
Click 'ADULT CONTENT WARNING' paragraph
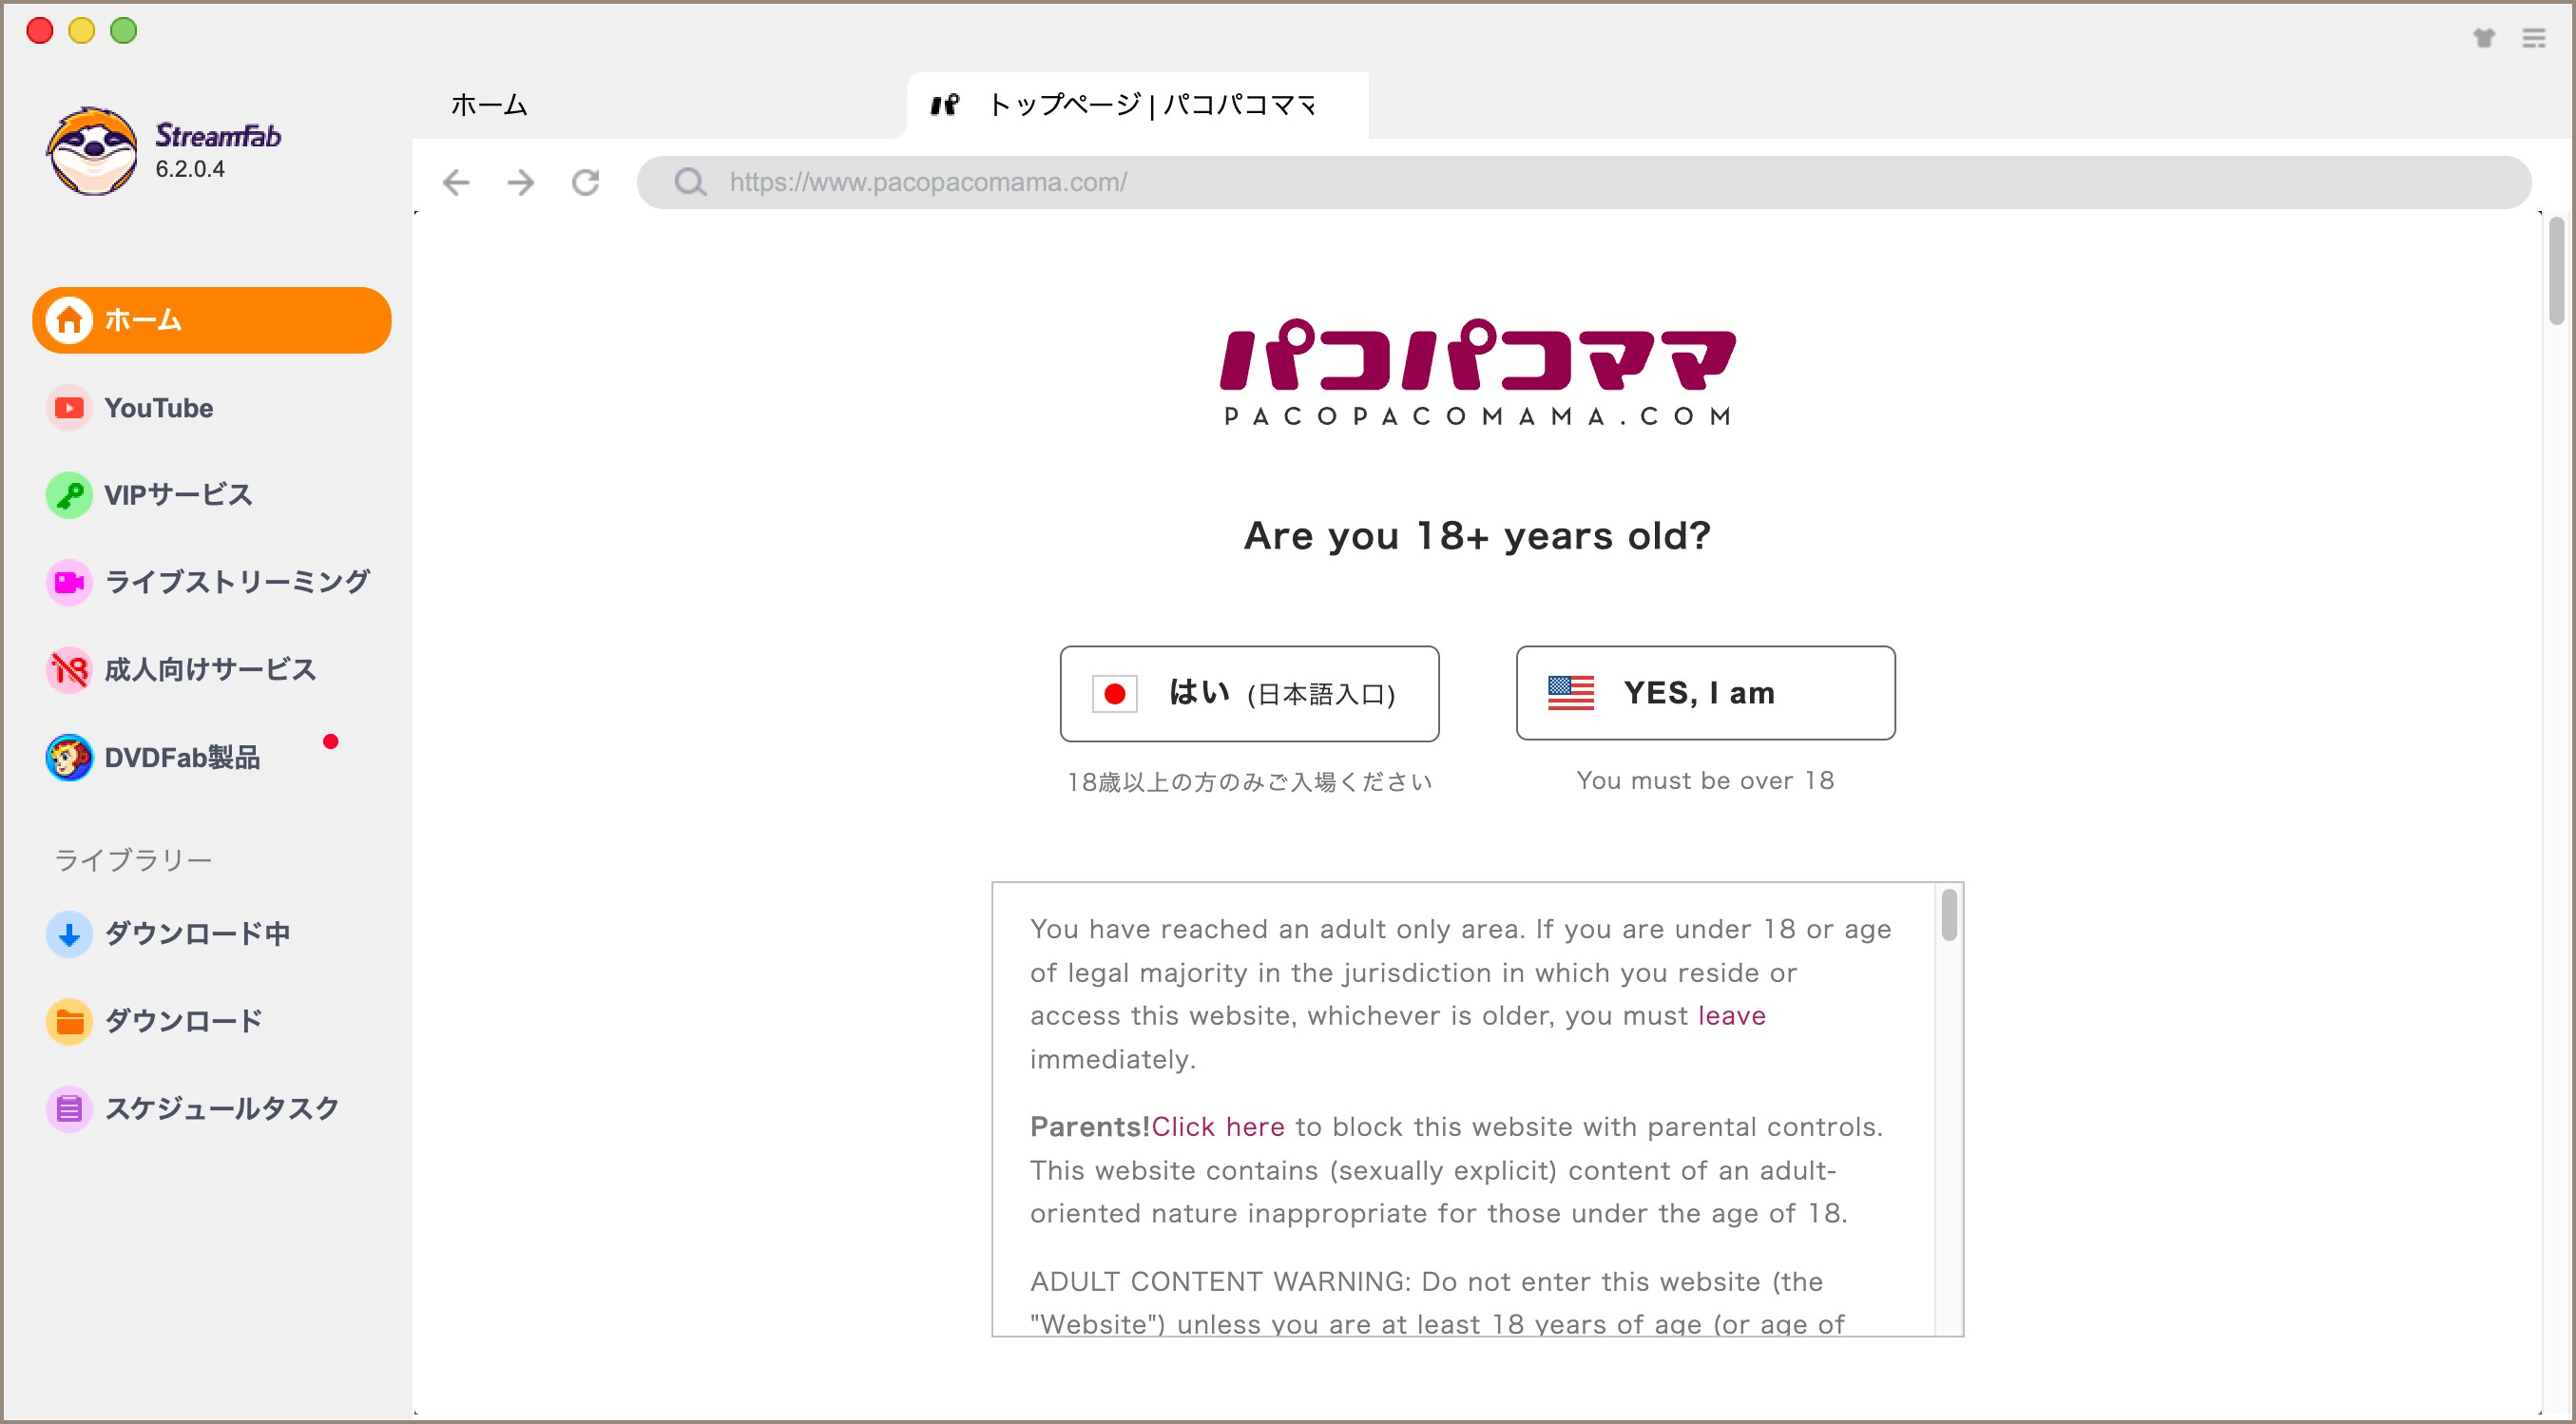coord(1439,1303)
